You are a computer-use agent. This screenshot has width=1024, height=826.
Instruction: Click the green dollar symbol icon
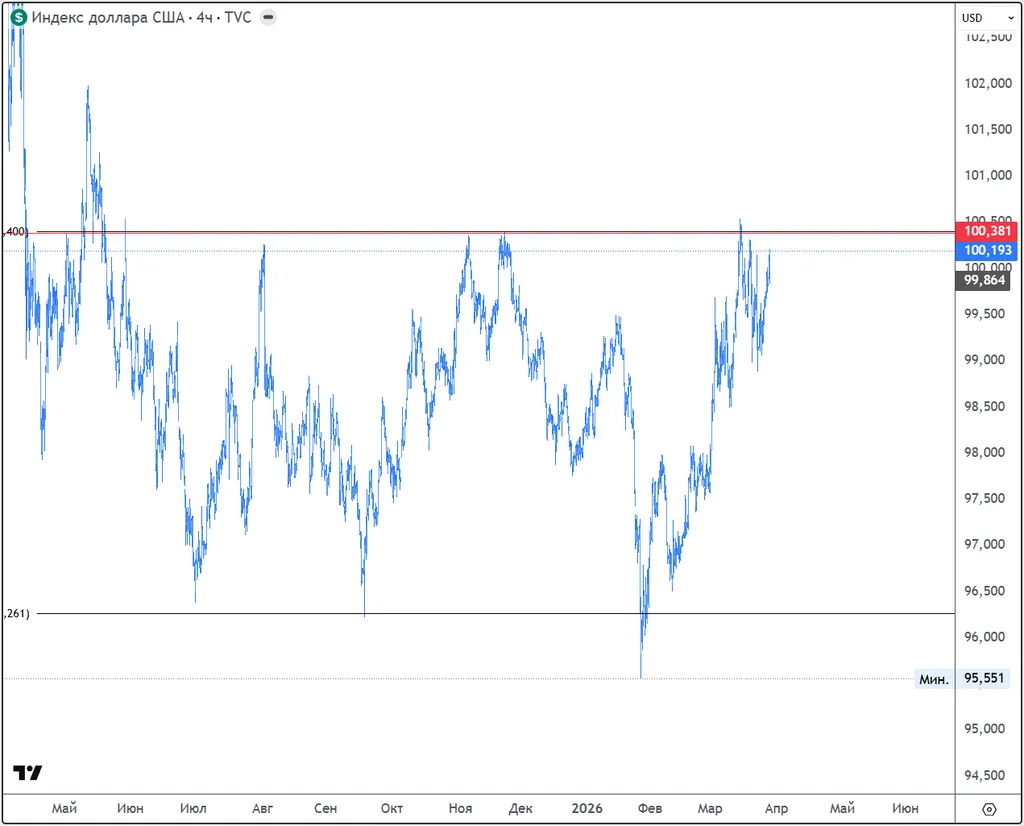click(19, 17)
